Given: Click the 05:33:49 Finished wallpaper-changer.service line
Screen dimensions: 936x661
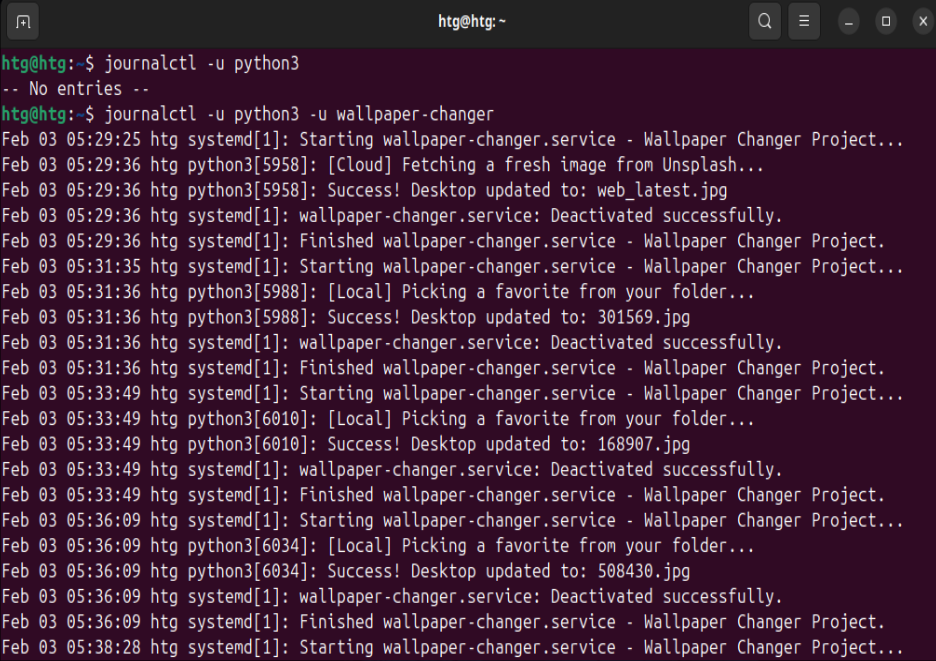Looking at the screenshot, I should tap(443, 495).
